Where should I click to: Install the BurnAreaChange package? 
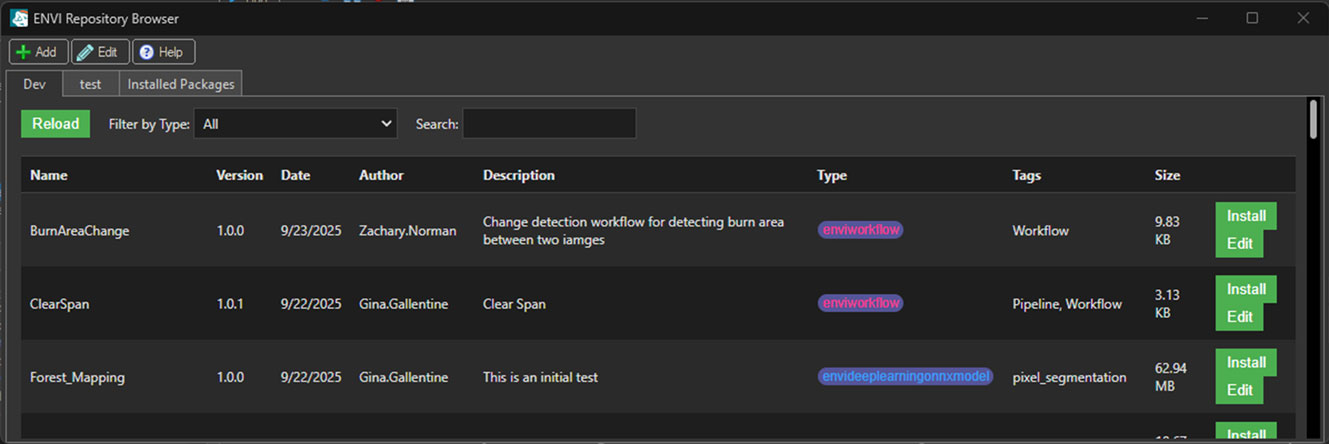[1246, 216]
